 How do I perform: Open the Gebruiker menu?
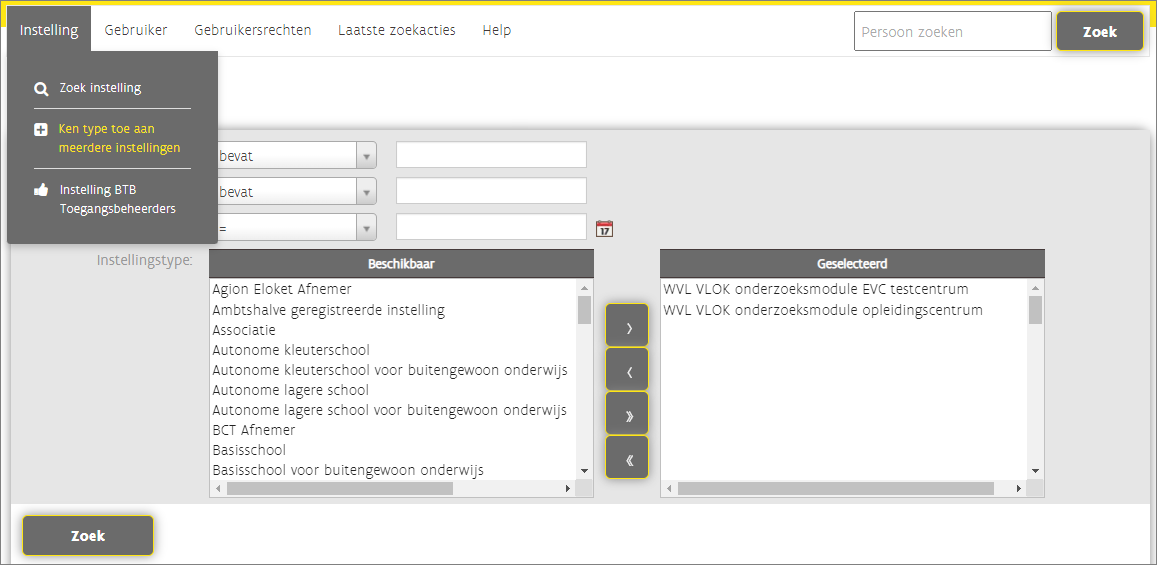[136, 30]
